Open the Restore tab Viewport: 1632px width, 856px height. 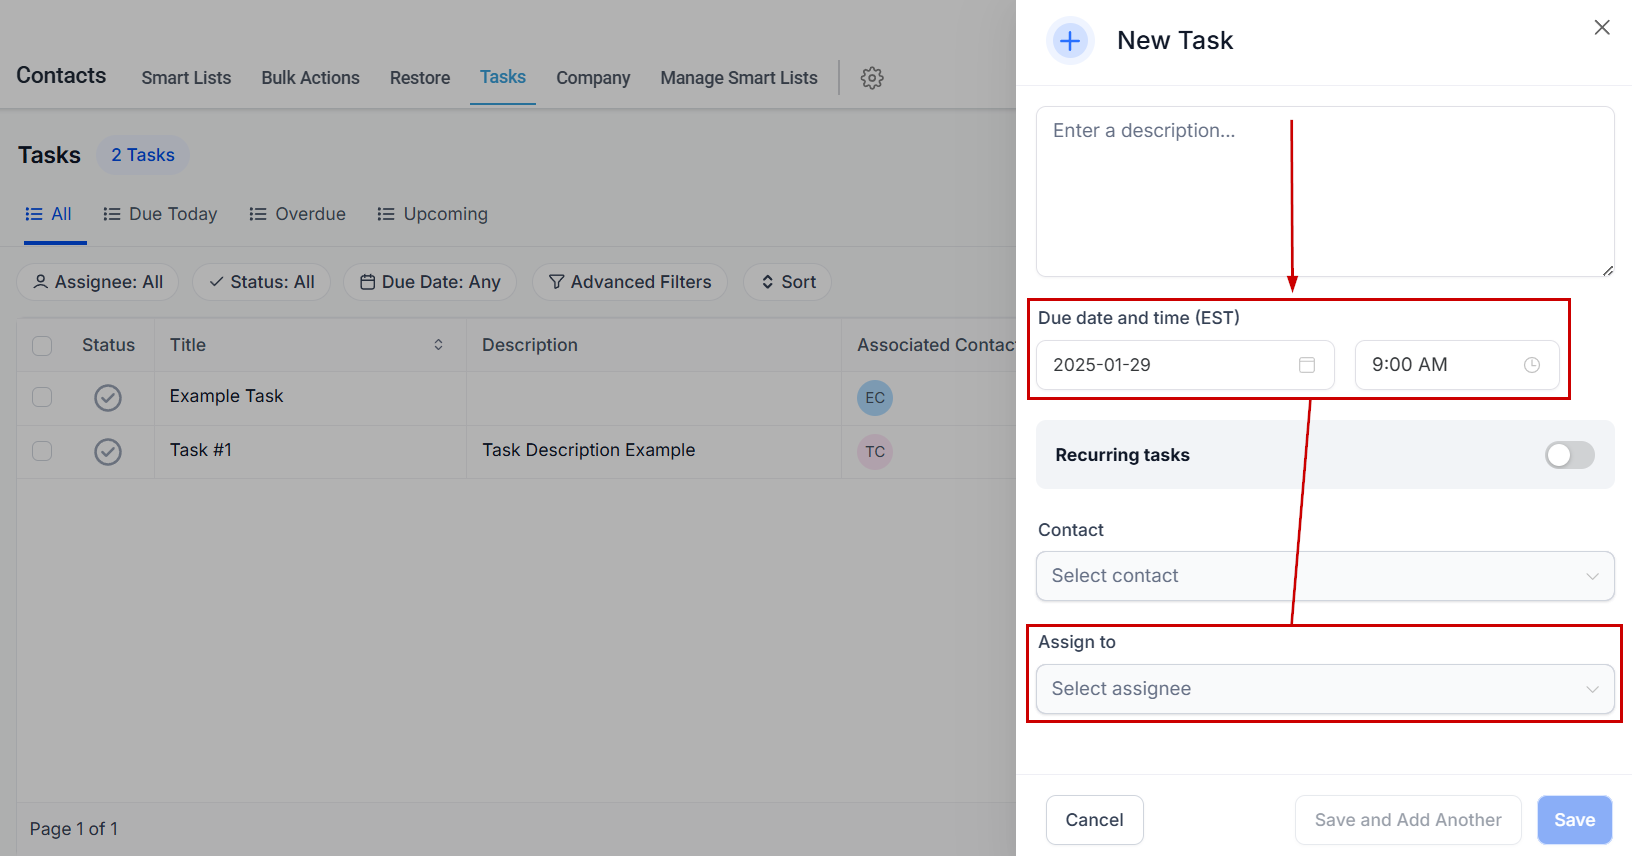point(420,78)
